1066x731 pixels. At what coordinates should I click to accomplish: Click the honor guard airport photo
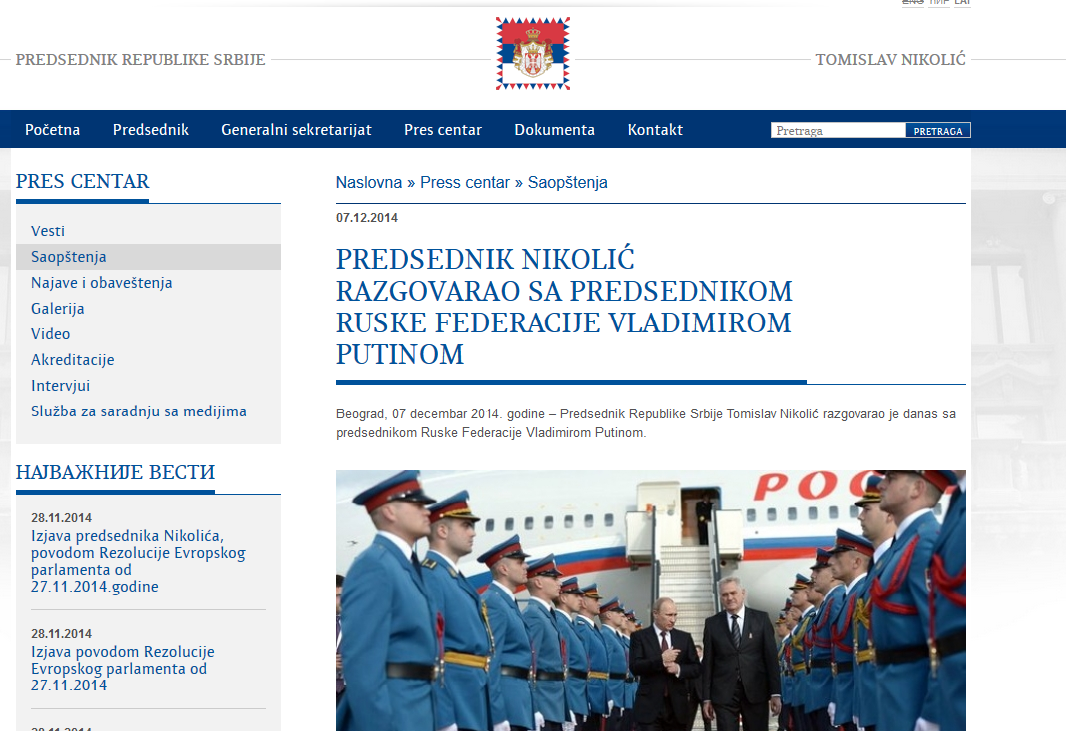click(x=650, y=600)
